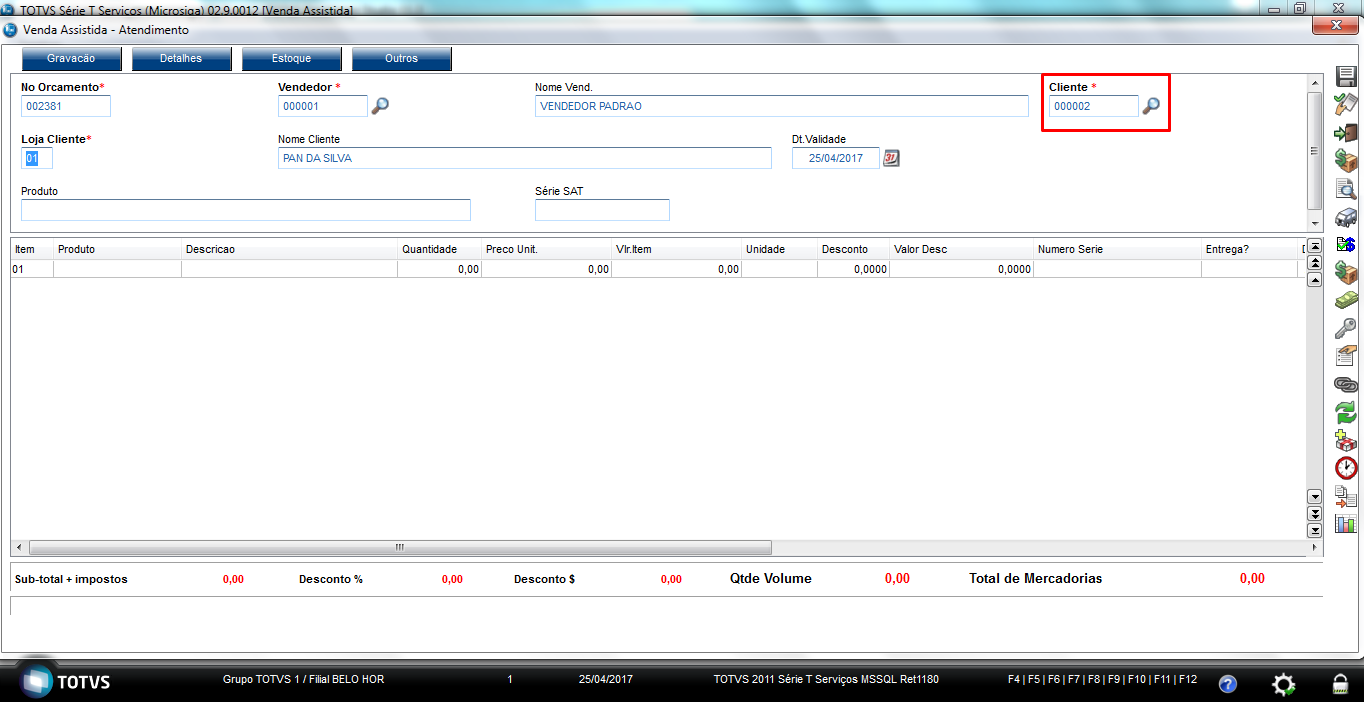Click the grid scroll-to-top double arrow button
Image resolution: width=1364 pixels, height=702 pixels.
[x=1315, y=246]
